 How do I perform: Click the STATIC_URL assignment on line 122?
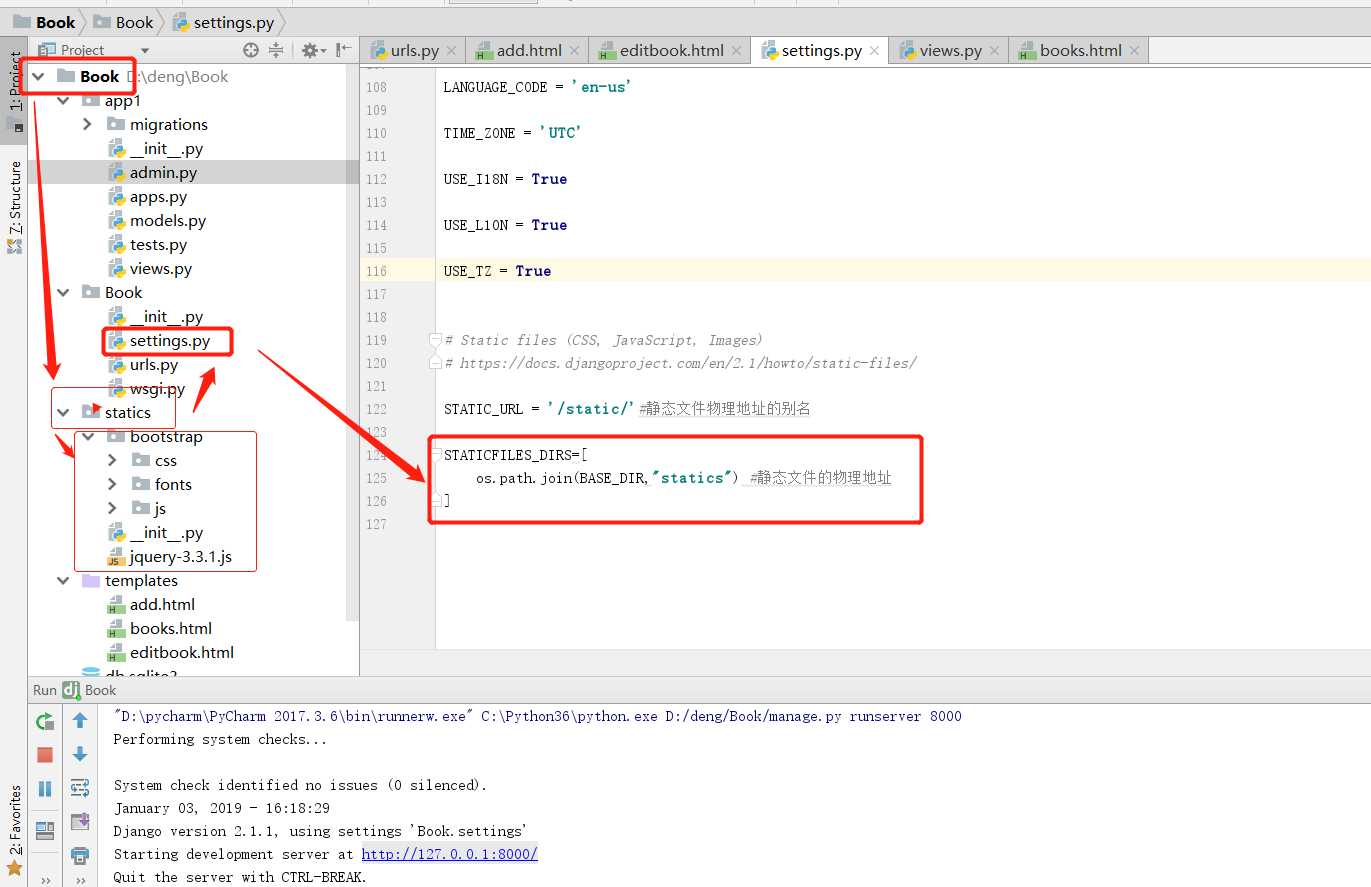pyautogui.click(x=539, y=409)
